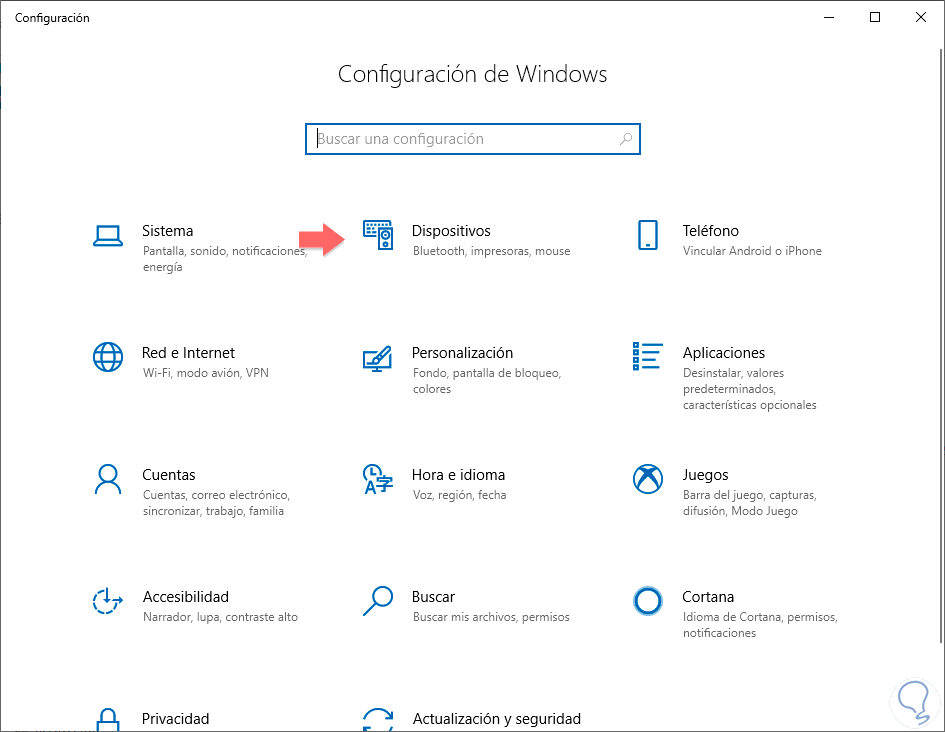Click 'Buscar mis archivos, permisos' description
This screenshot has width=945, height=732.
point(491,617)
